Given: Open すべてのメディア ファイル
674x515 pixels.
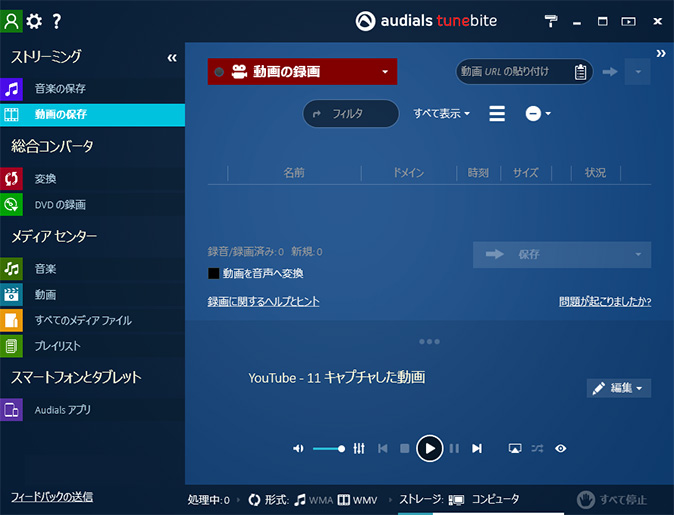Looking at the screenshot, I should point(92,321).
